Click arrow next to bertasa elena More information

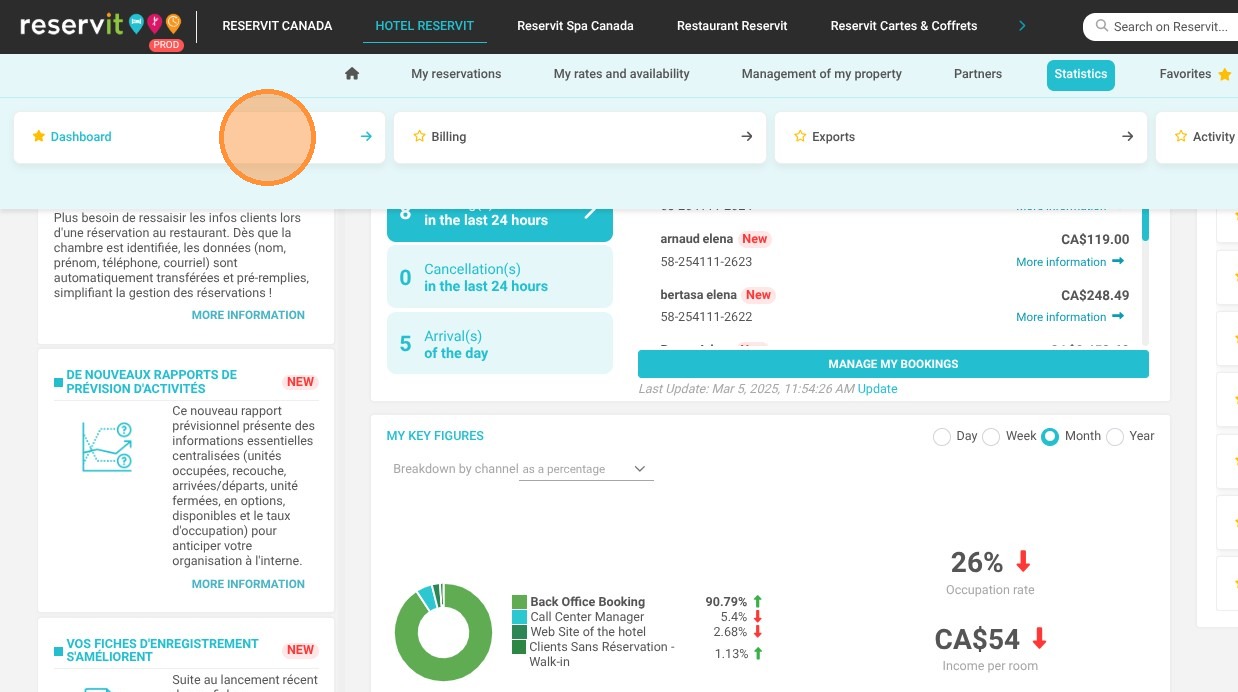click(x=1118, y=317)
